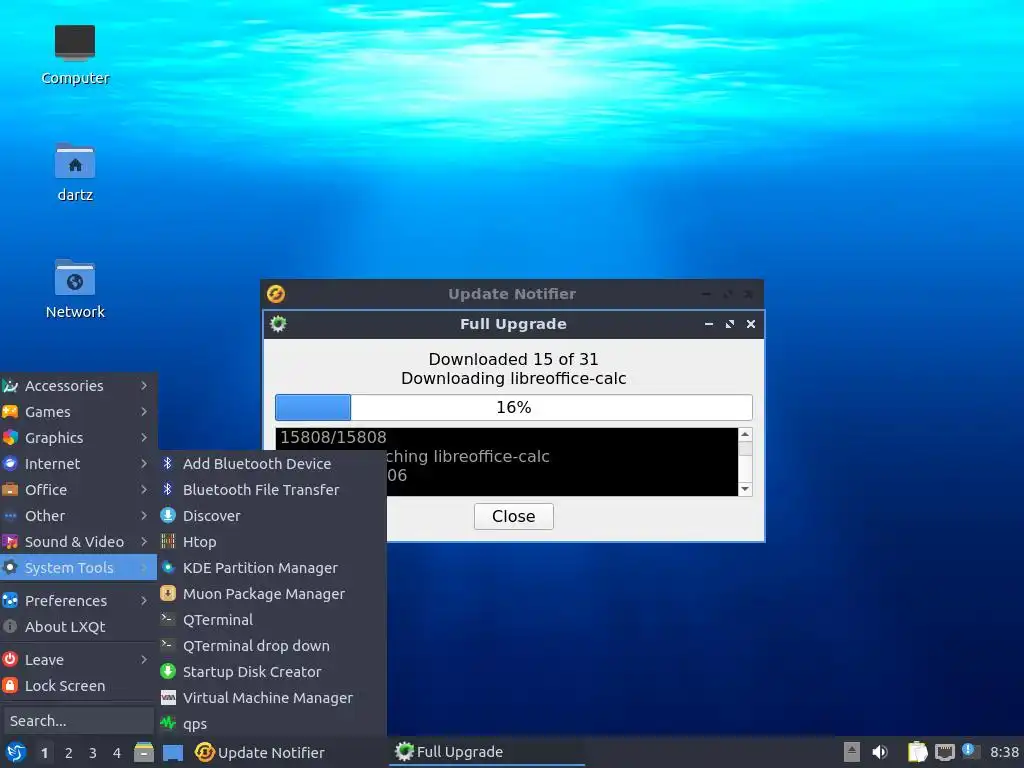This screenshot has width=1024, height=768.
Task: Expand the Graphics submenu arrow
Action: click(144, 438)
